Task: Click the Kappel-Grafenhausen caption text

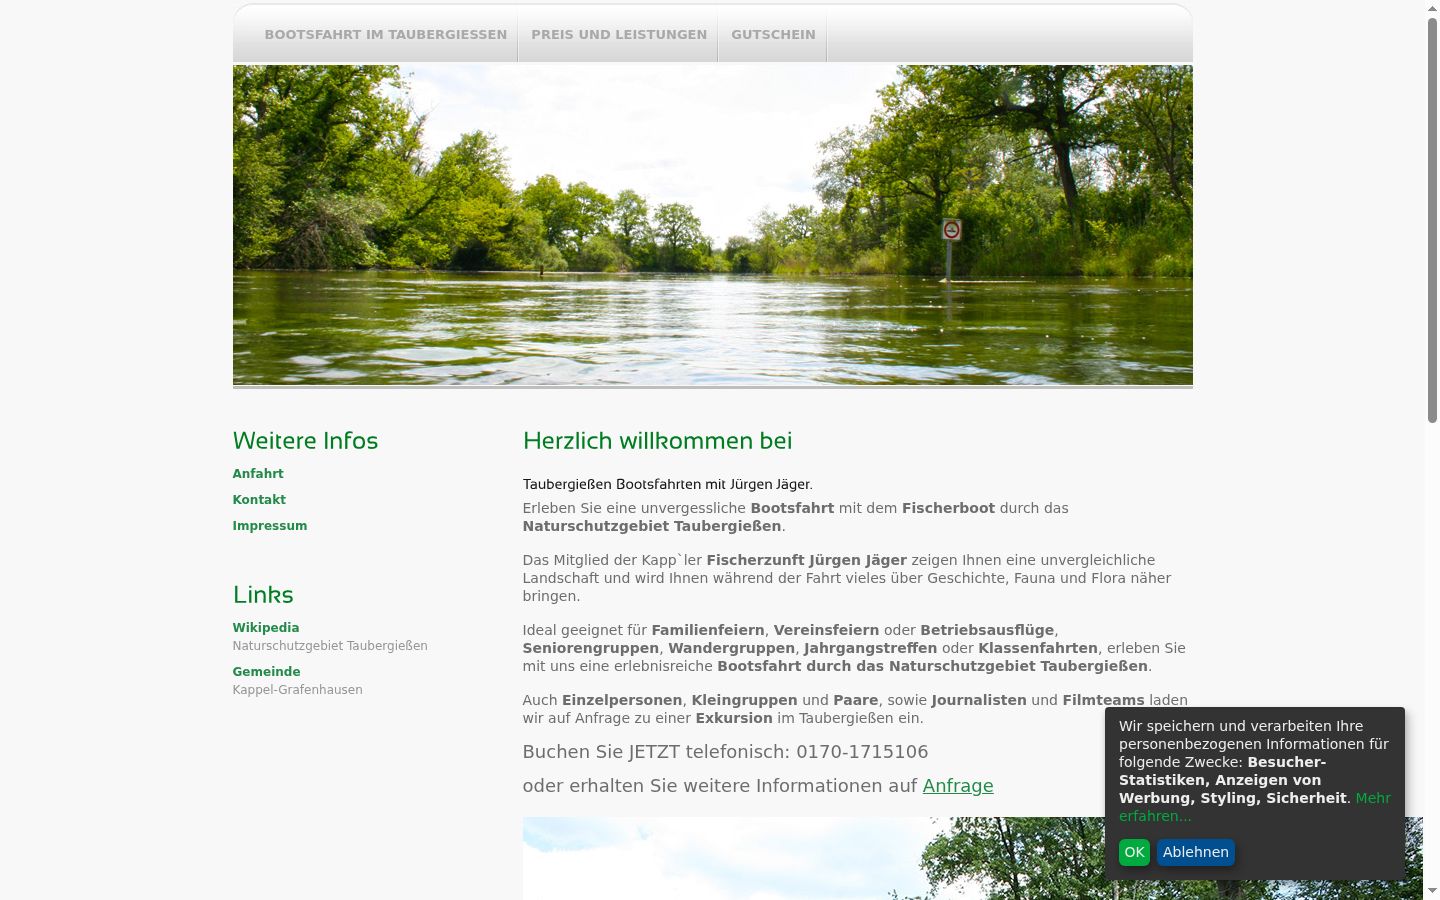Action: click(x=298, y=690)
